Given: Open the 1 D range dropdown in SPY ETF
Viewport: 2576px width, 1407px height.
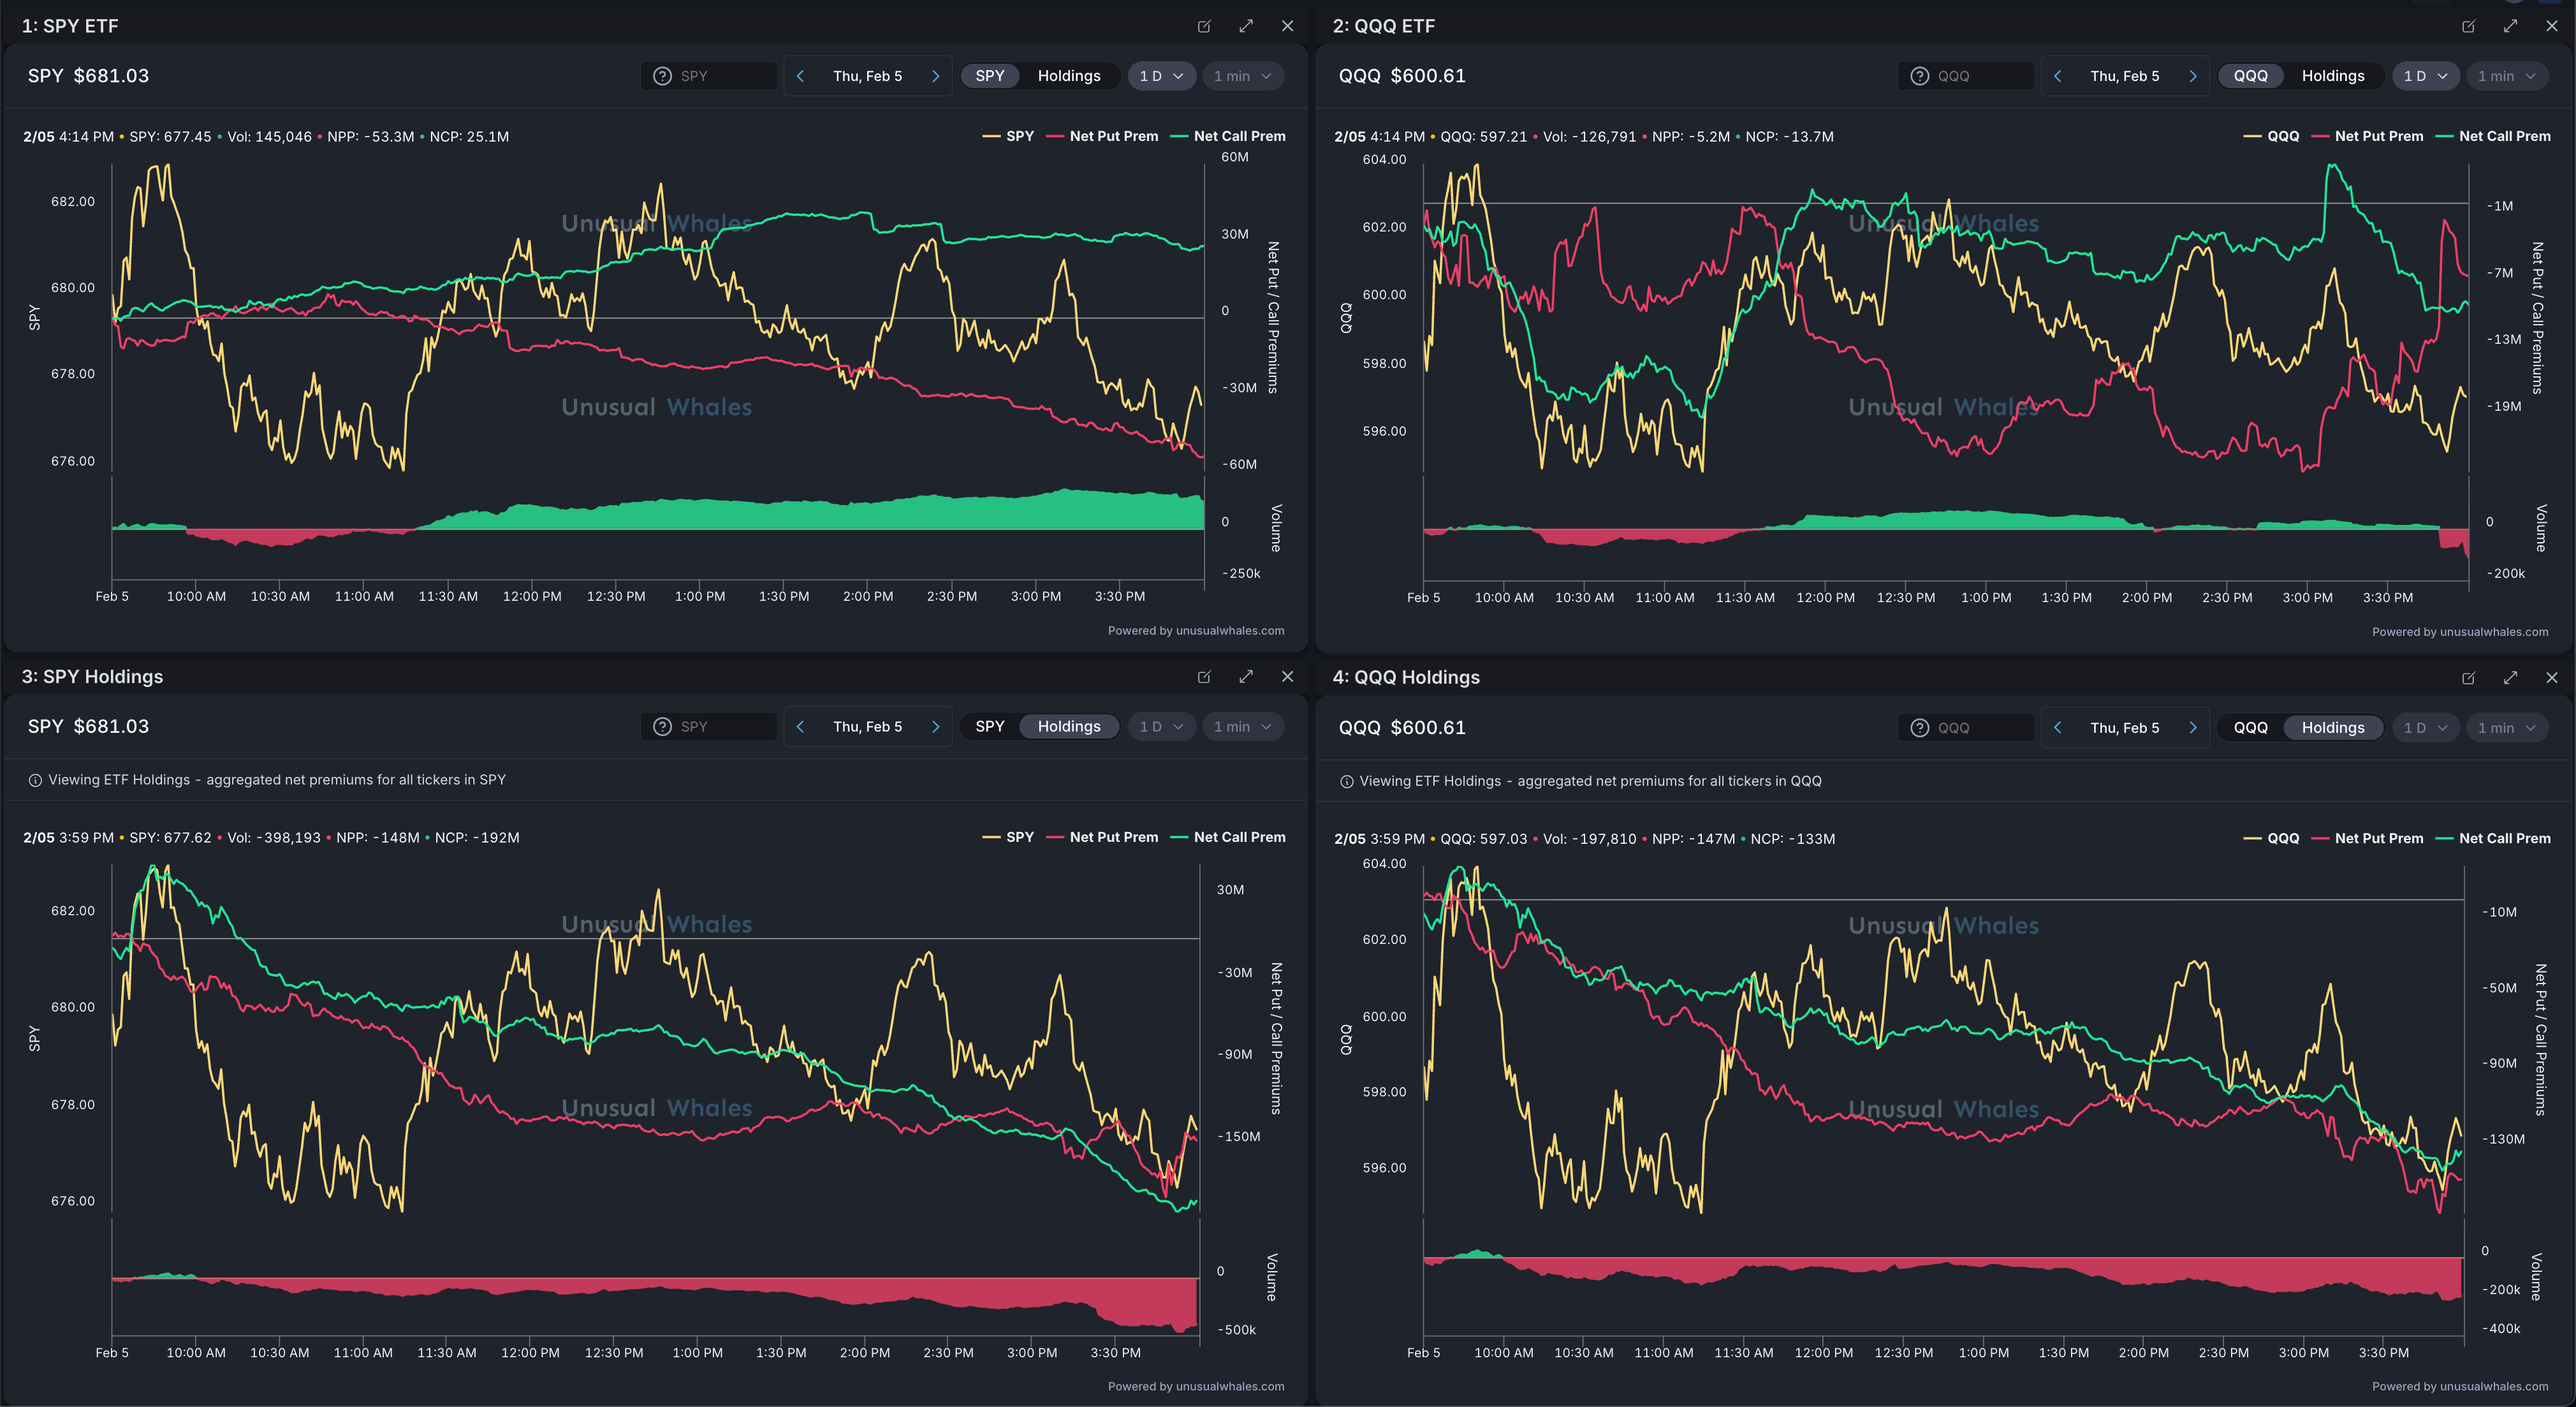Looking at the screenshot, I should (x=1161, y=76).
